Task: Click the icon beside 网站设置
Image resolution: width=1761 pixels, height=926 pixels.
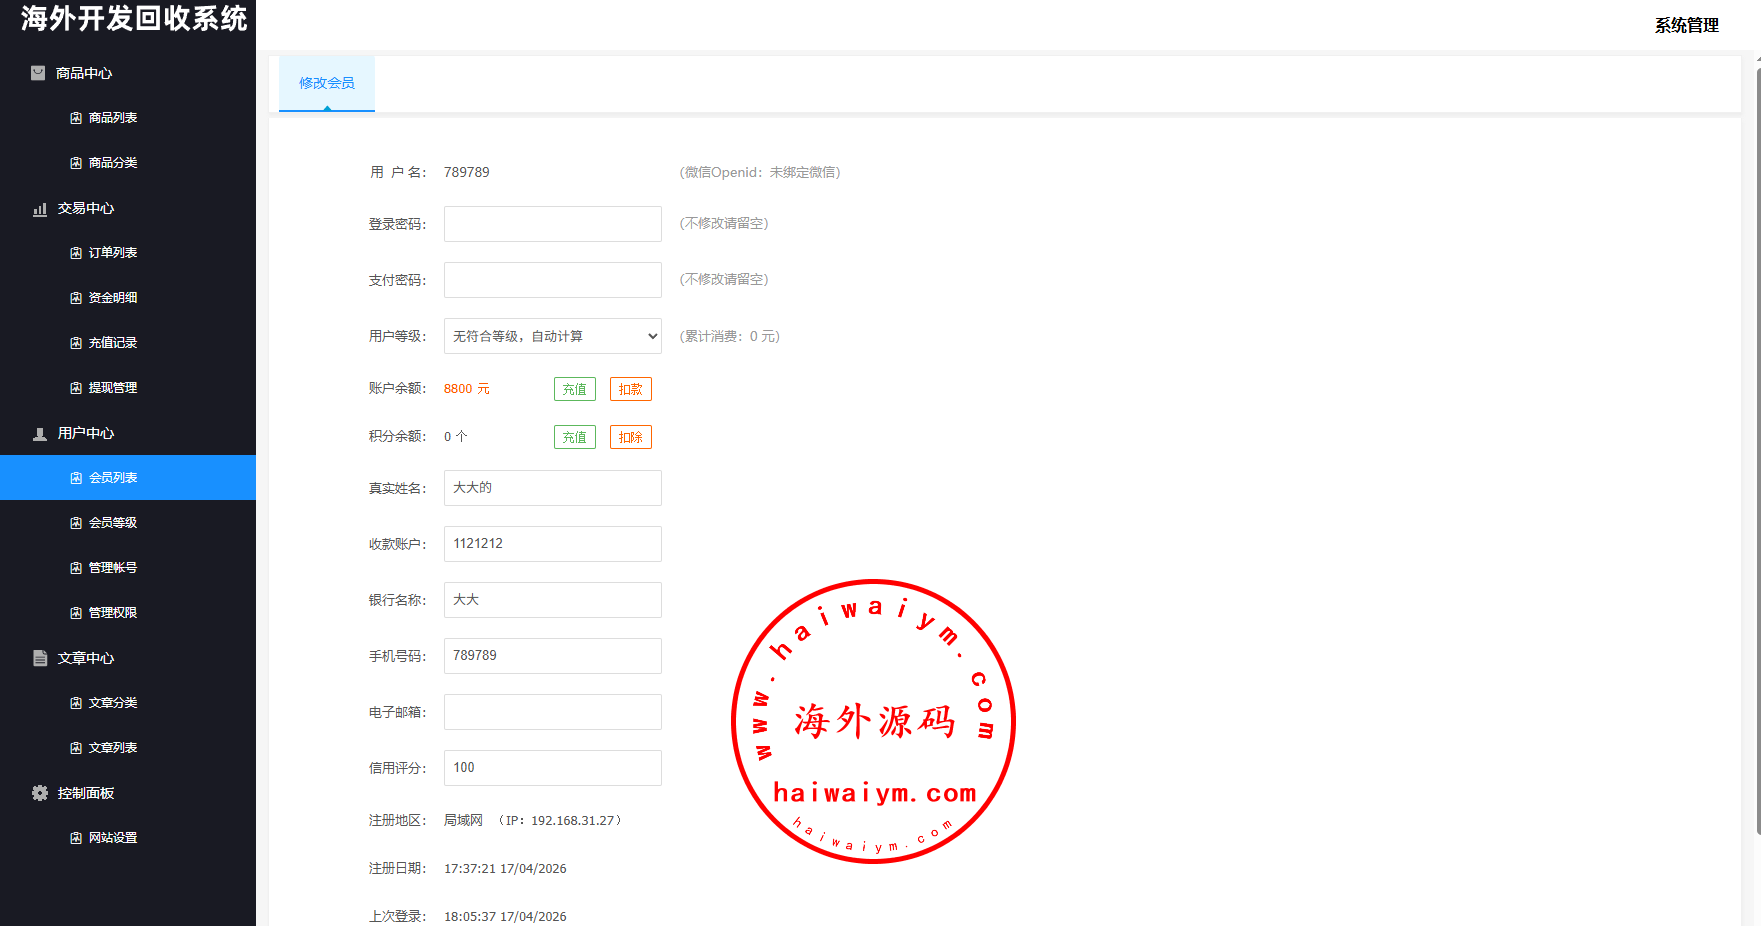Action: 76,838
